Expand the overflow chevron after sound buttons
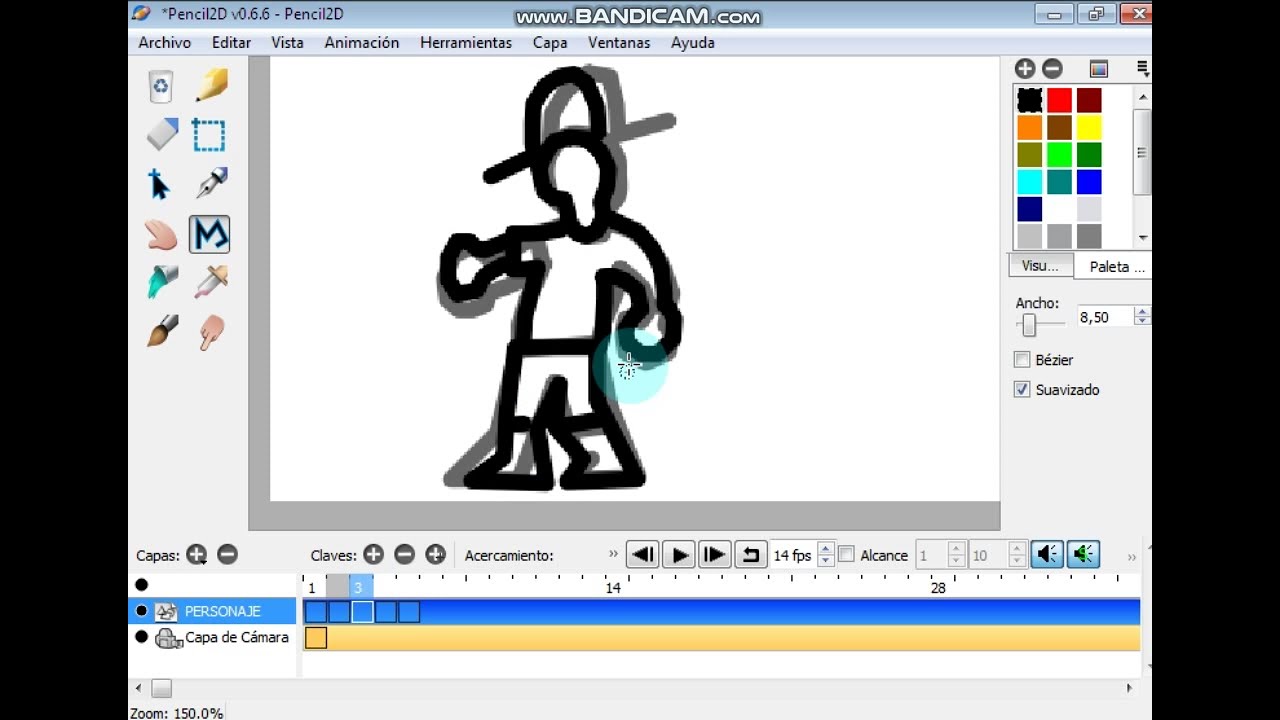 click(x=1132, y=557)
